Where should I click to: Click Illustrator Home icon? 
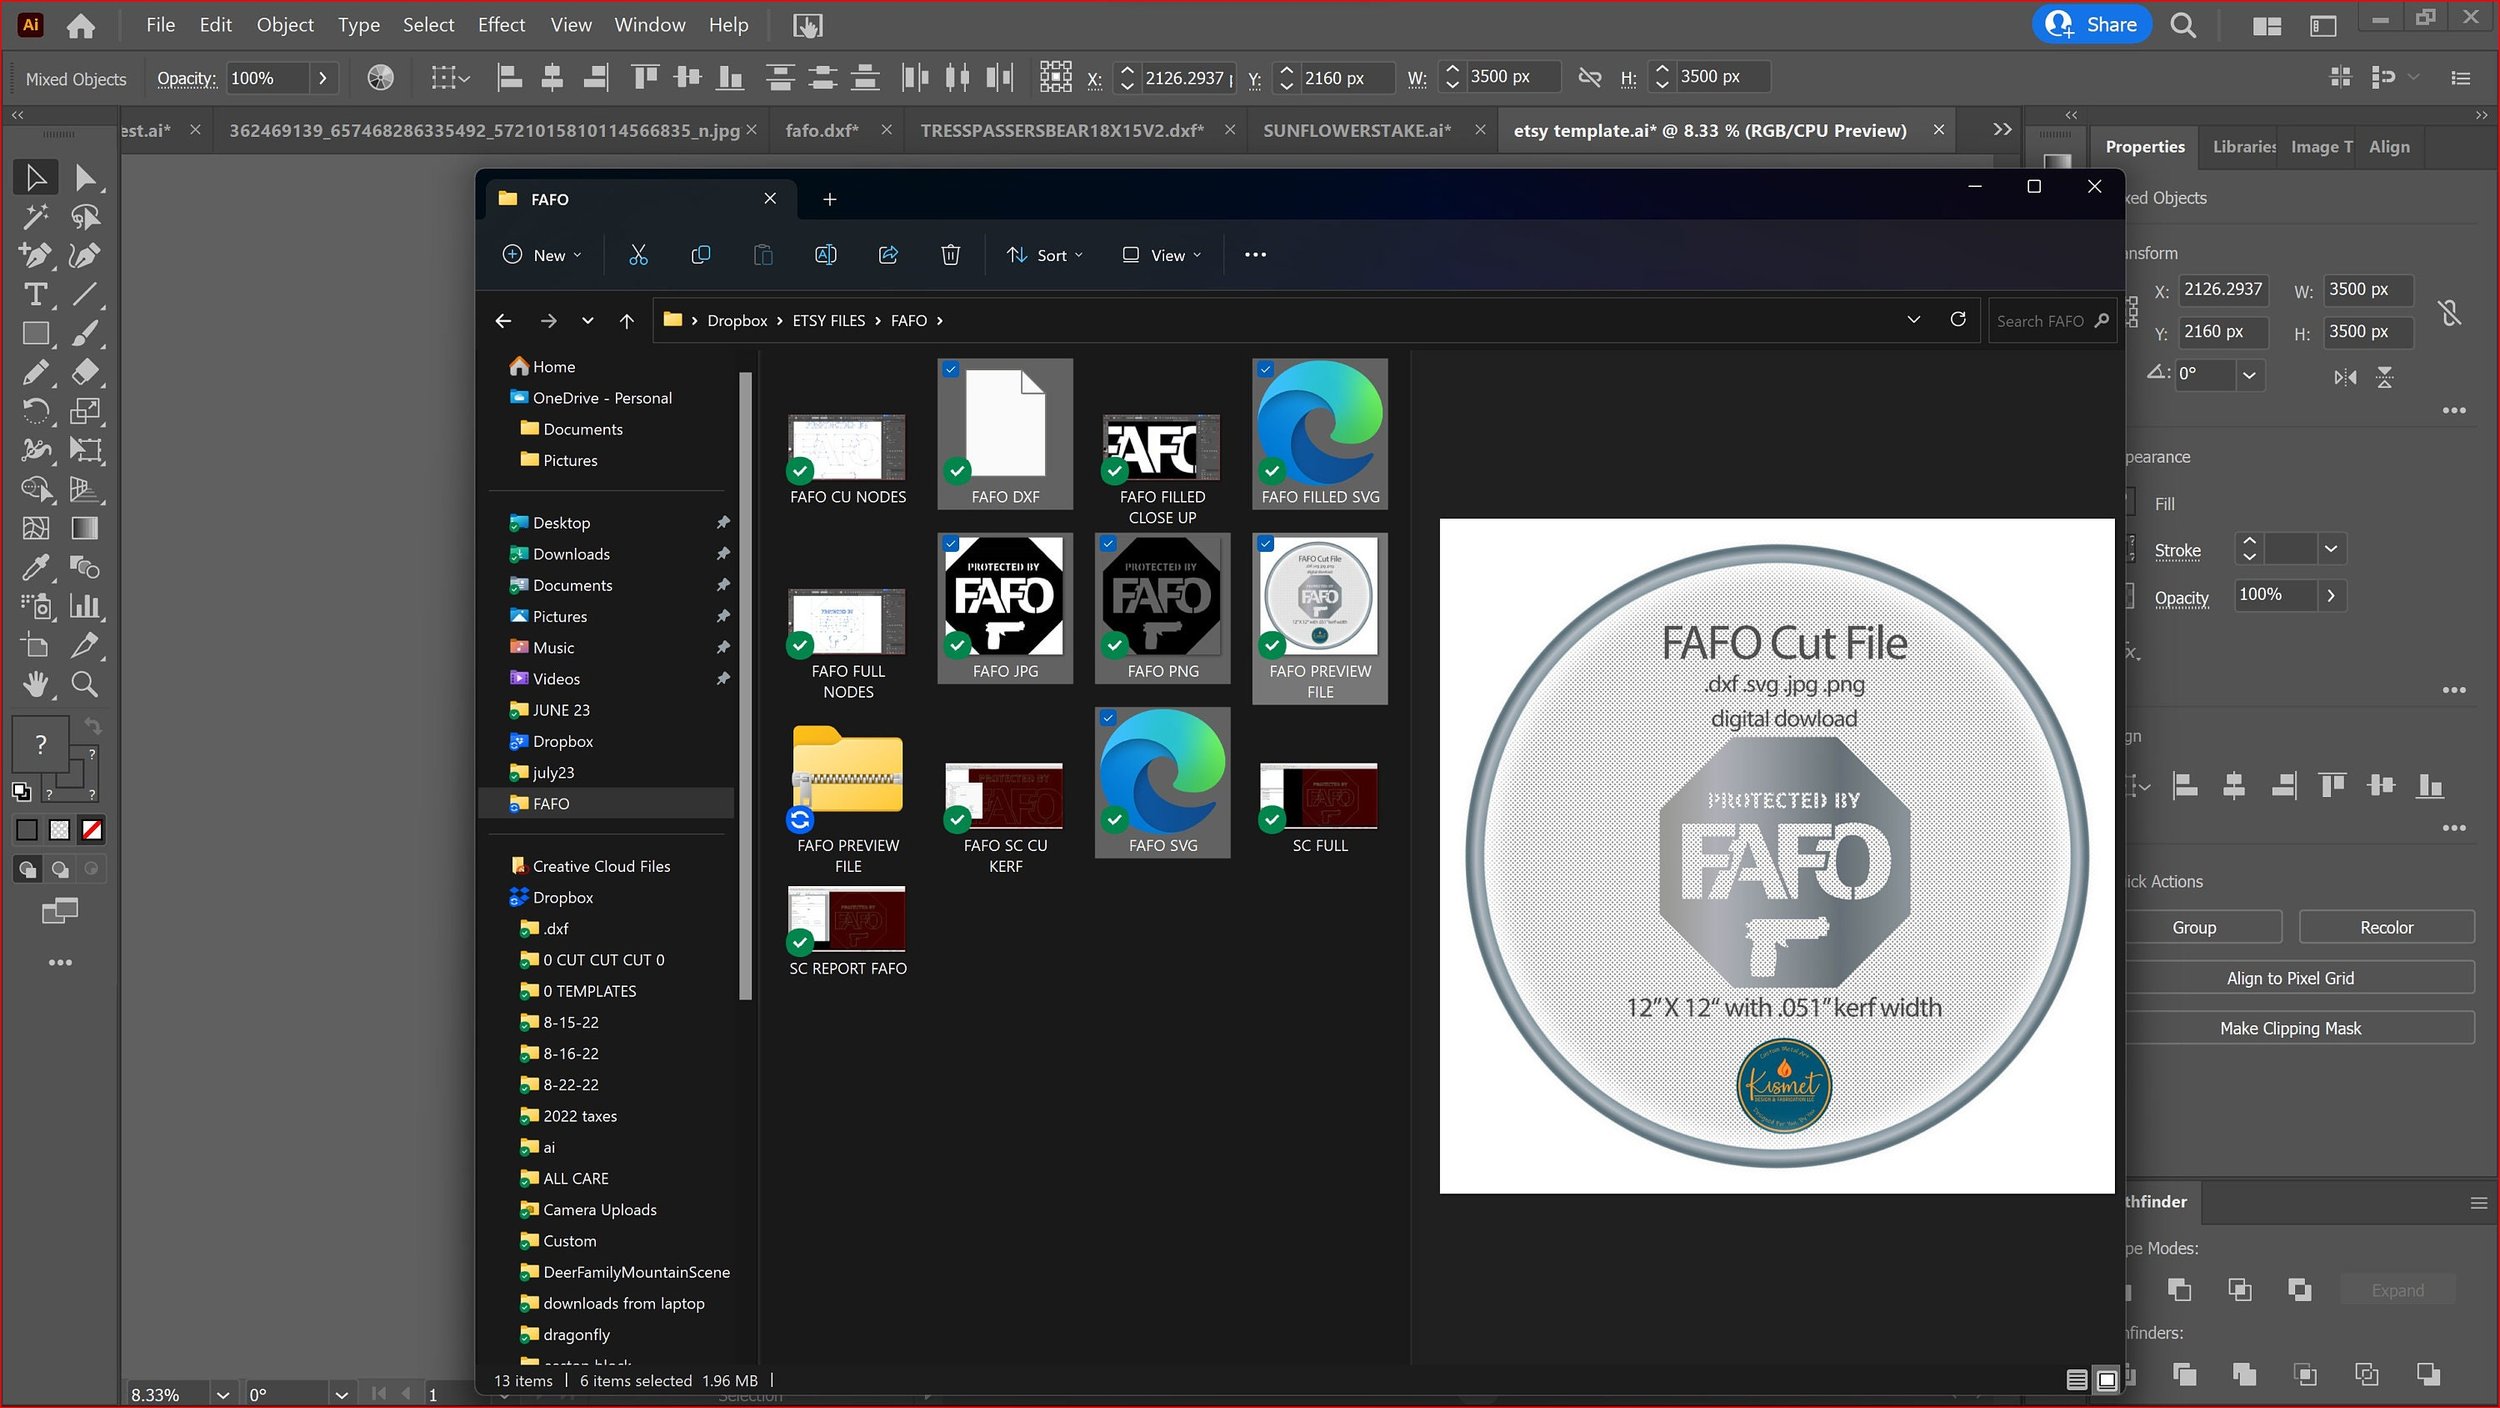click(81, 26)
